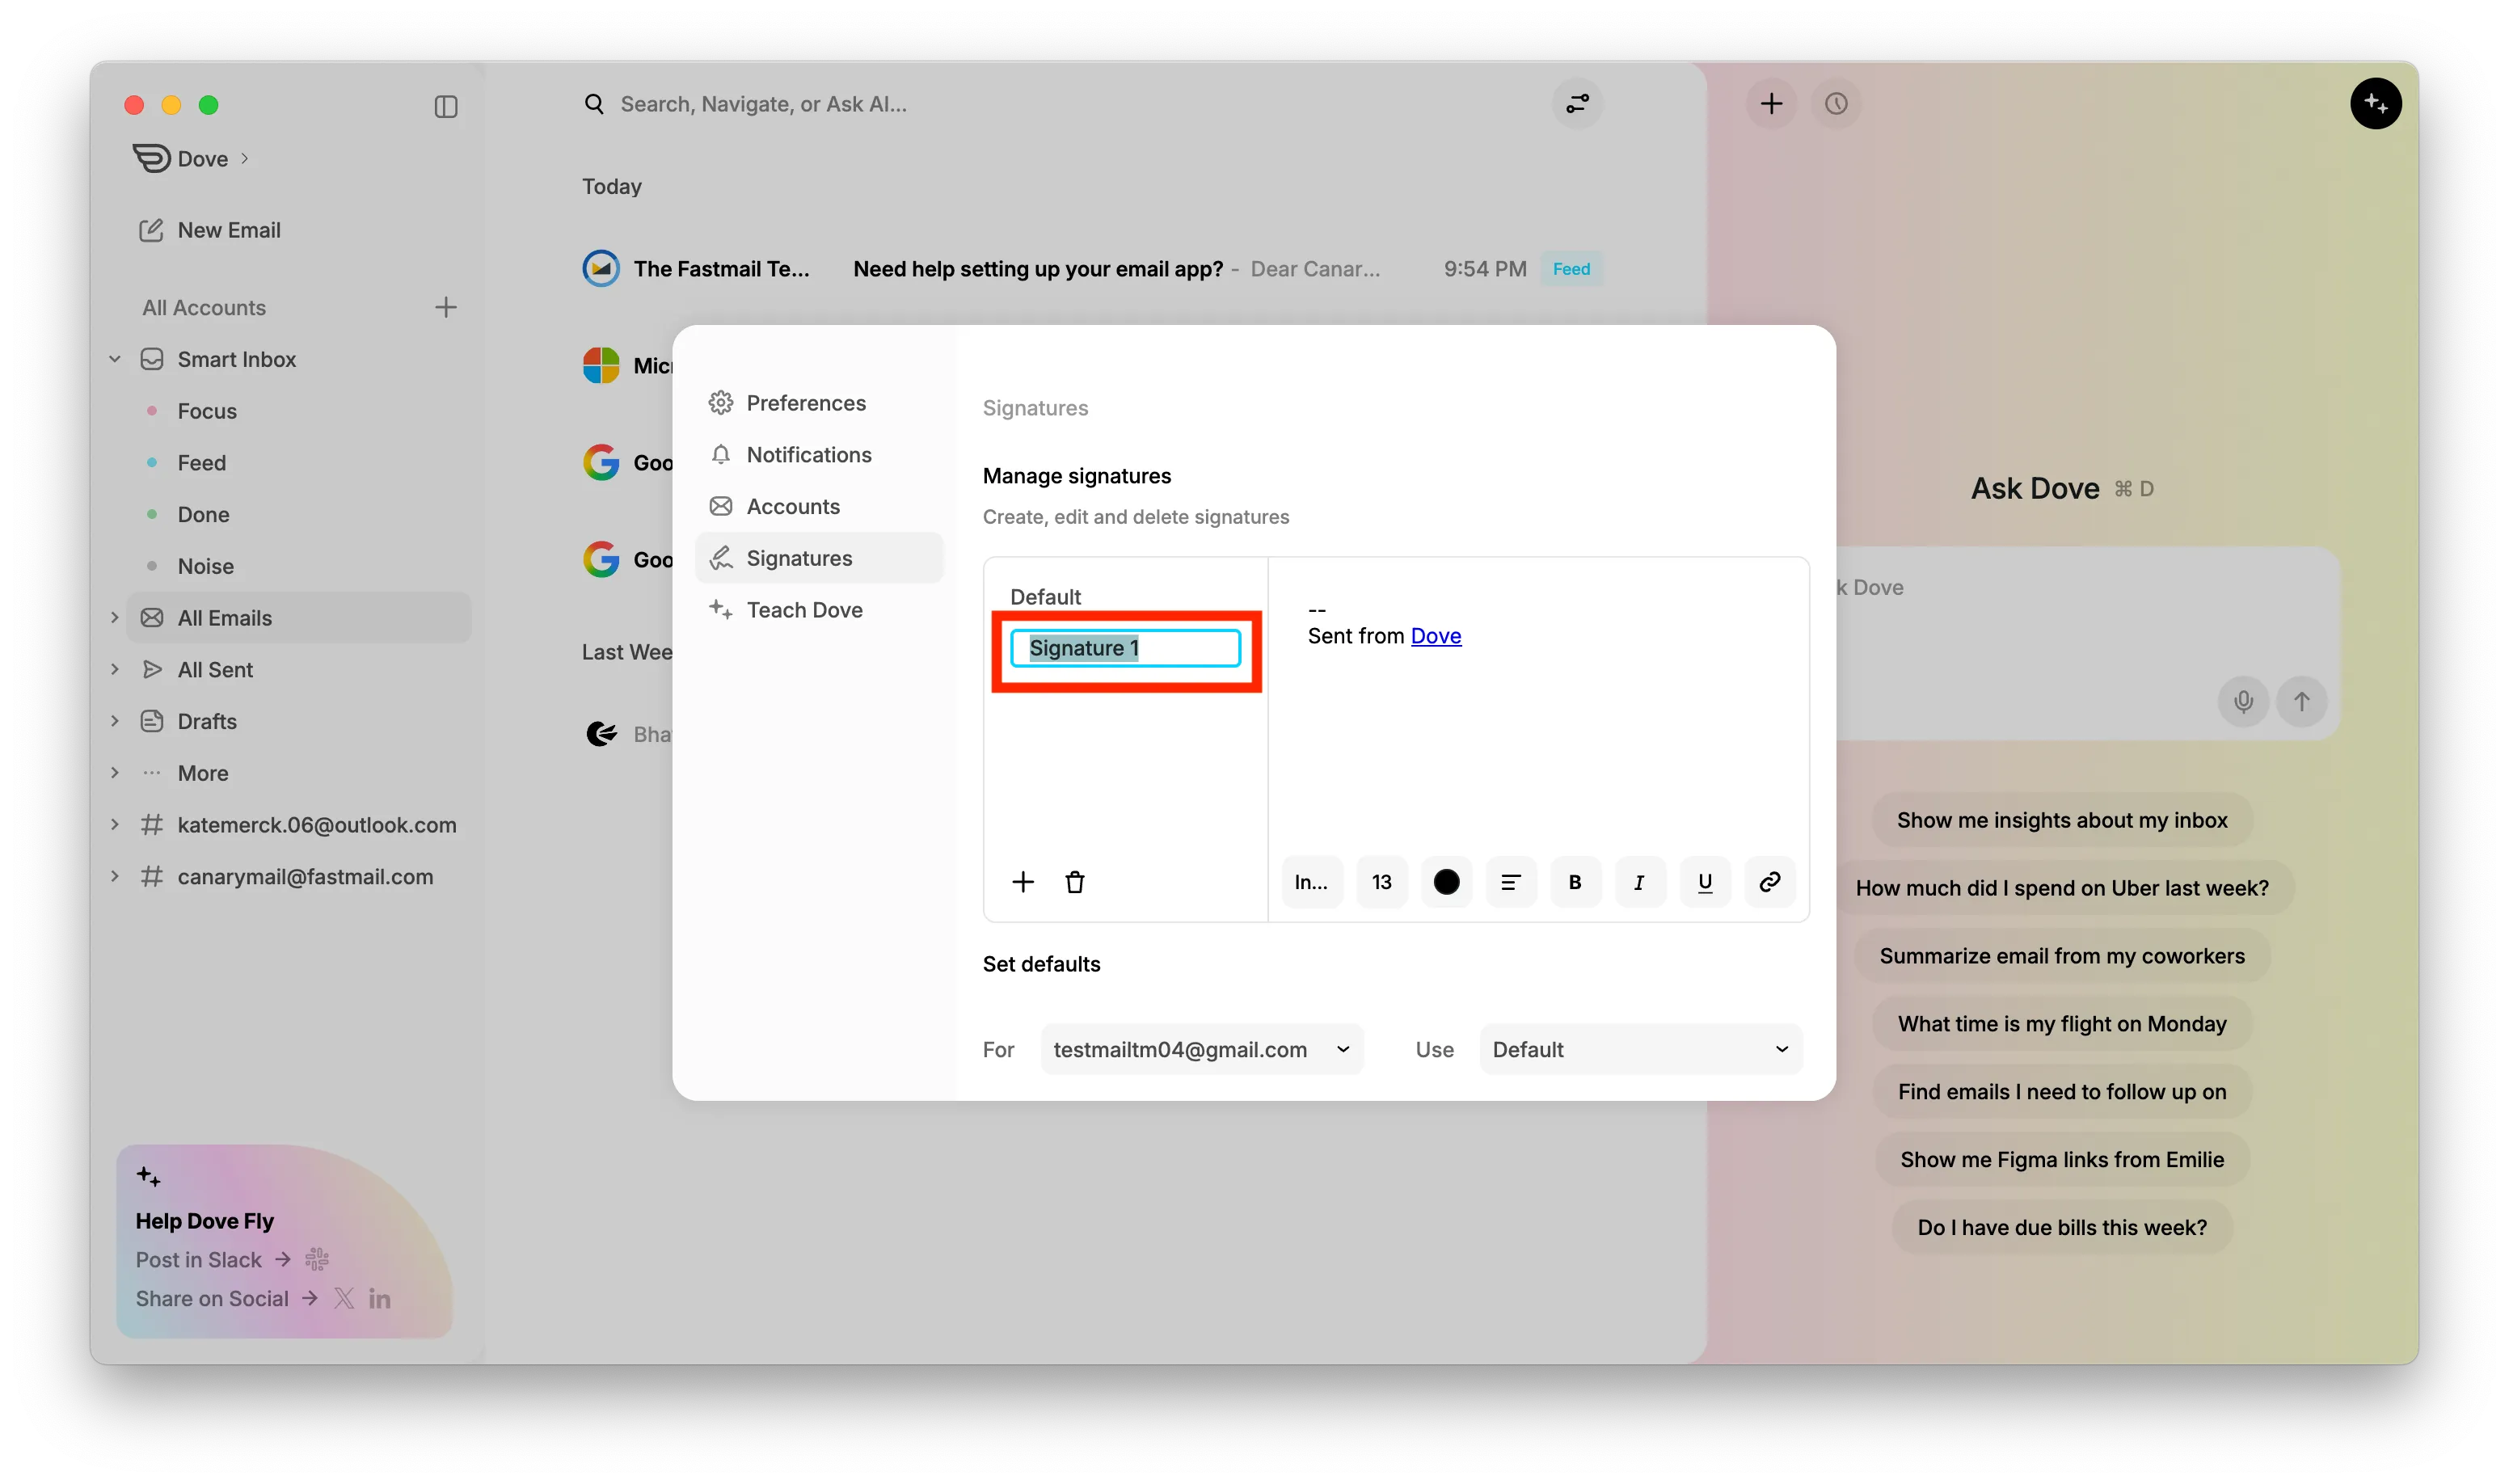
Task: Open text alignment options in signature toolbar
Action: pos(1510,882)
